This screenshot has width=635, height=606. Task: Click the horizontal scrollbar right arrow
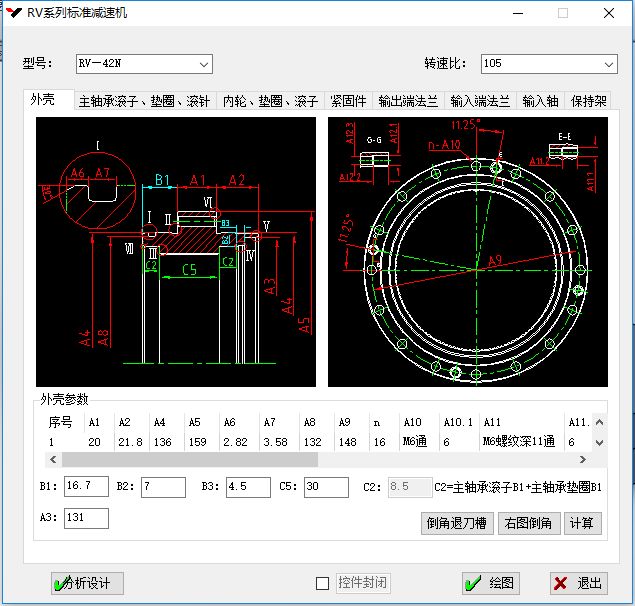[x=583, y=459]
